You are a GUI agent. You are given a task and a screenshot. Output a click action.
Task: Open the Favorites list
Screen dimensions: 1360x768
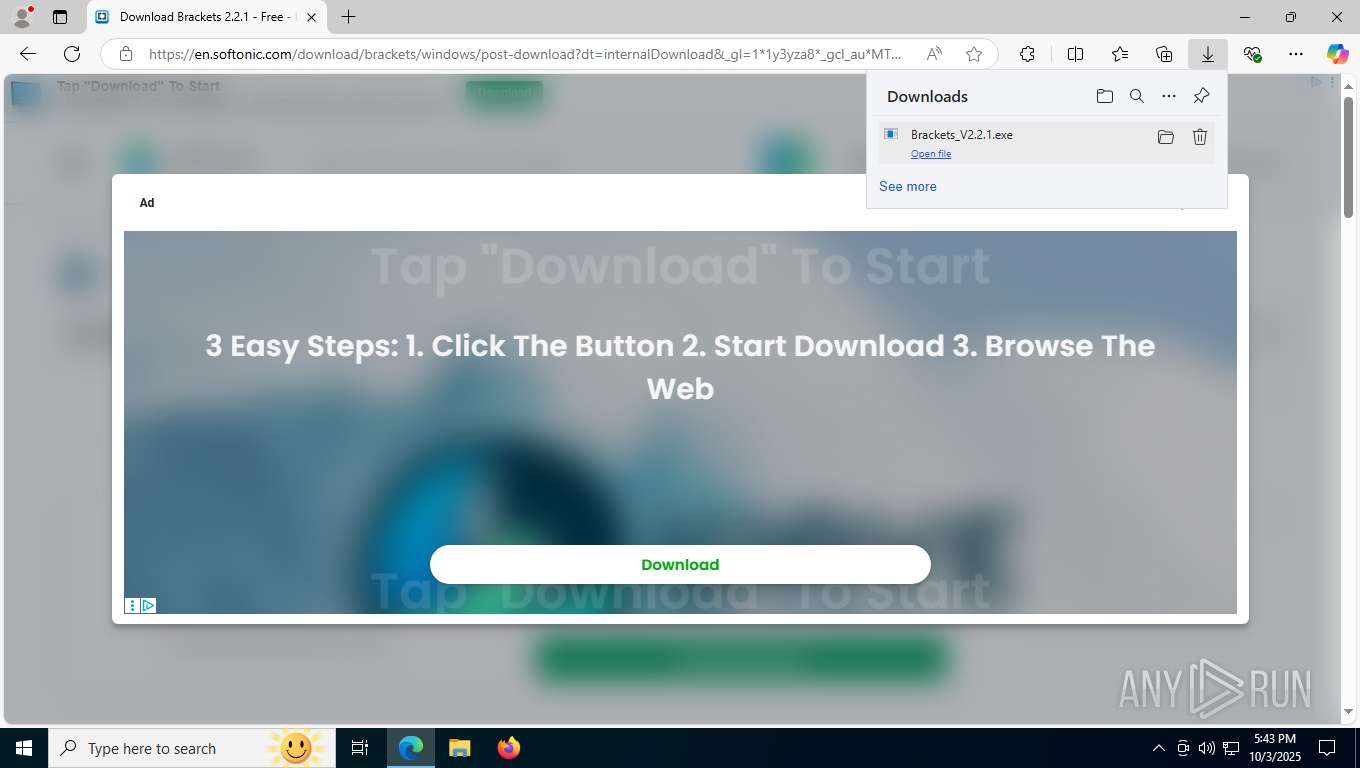pyautogui.click(x=1120, y=54)
